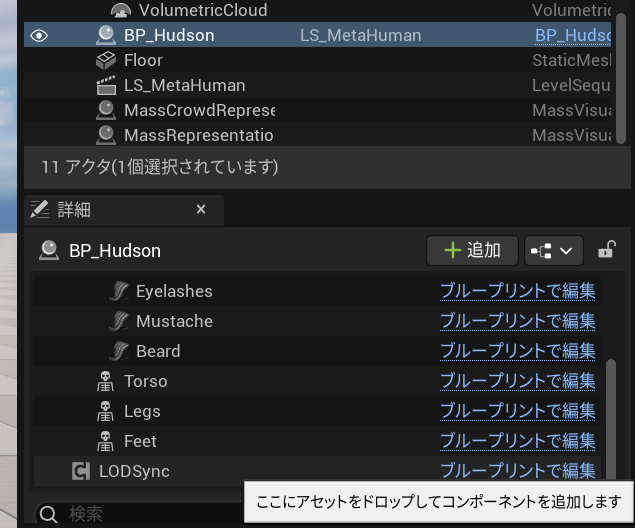635x528 pixels.
Task: Click the BP_Hudson type link in the outliner
Action: [x=572, y=36]
